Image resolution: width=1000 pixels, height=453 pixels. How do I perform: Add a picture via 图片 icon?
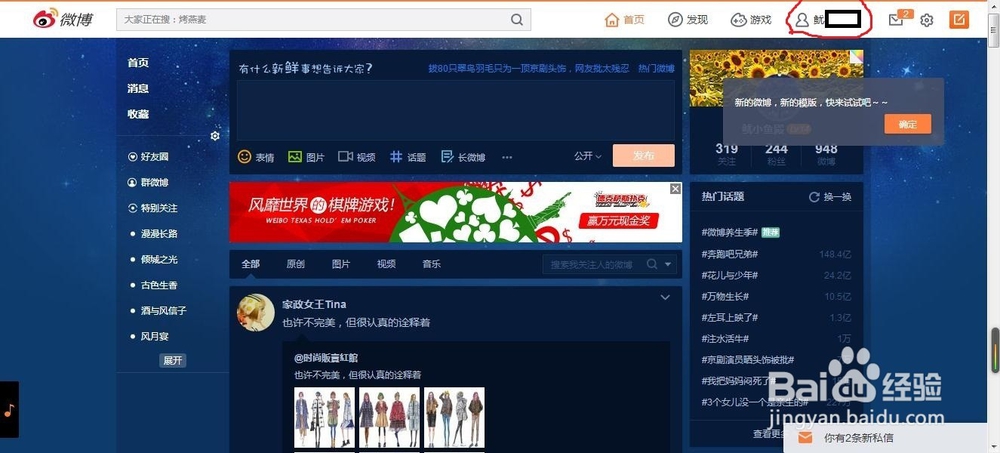(306, 157)
